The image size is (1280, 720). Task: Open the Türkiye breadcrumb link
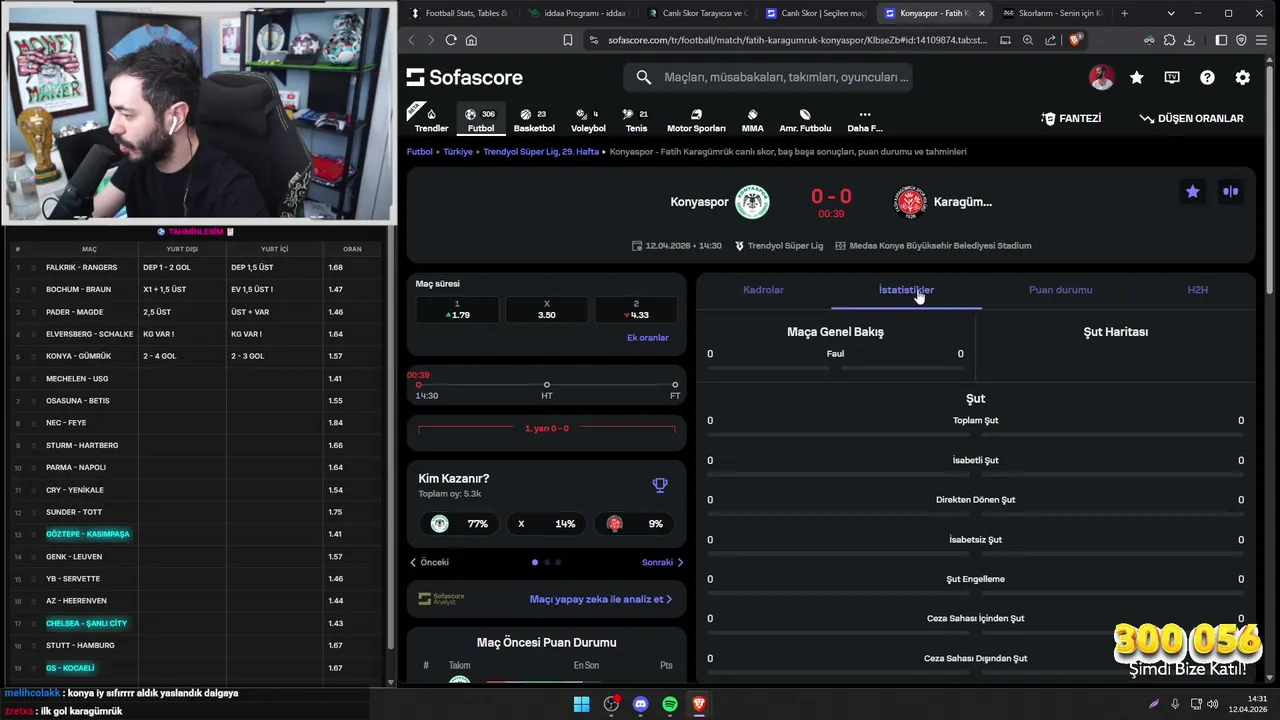tap(458, 152)
